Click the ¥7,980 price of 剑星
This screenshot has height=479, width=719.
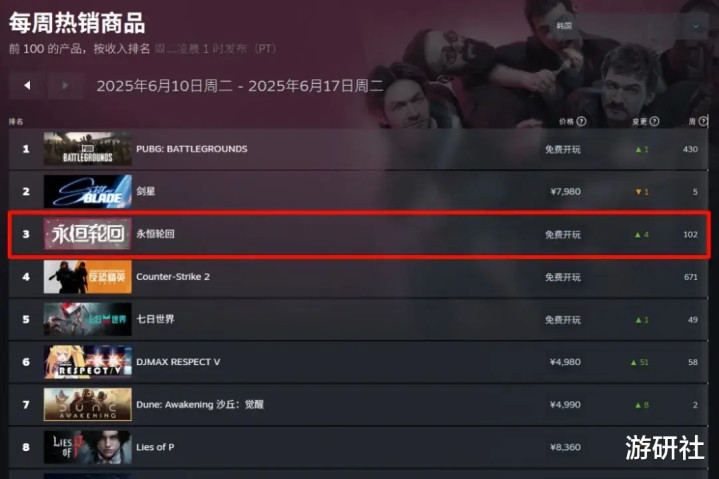565,192
